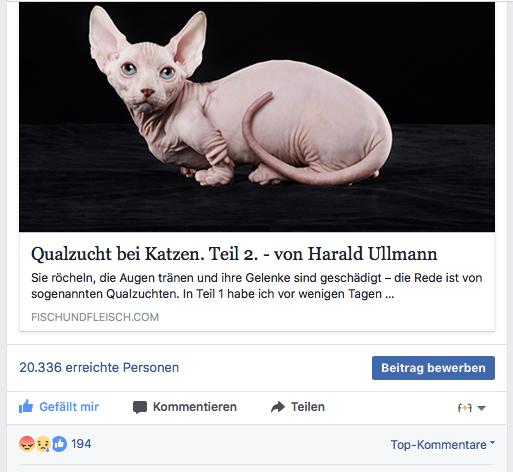
Task: Open the Qualzucht bei Katzen article title
Action: click(x=234, y=254)
